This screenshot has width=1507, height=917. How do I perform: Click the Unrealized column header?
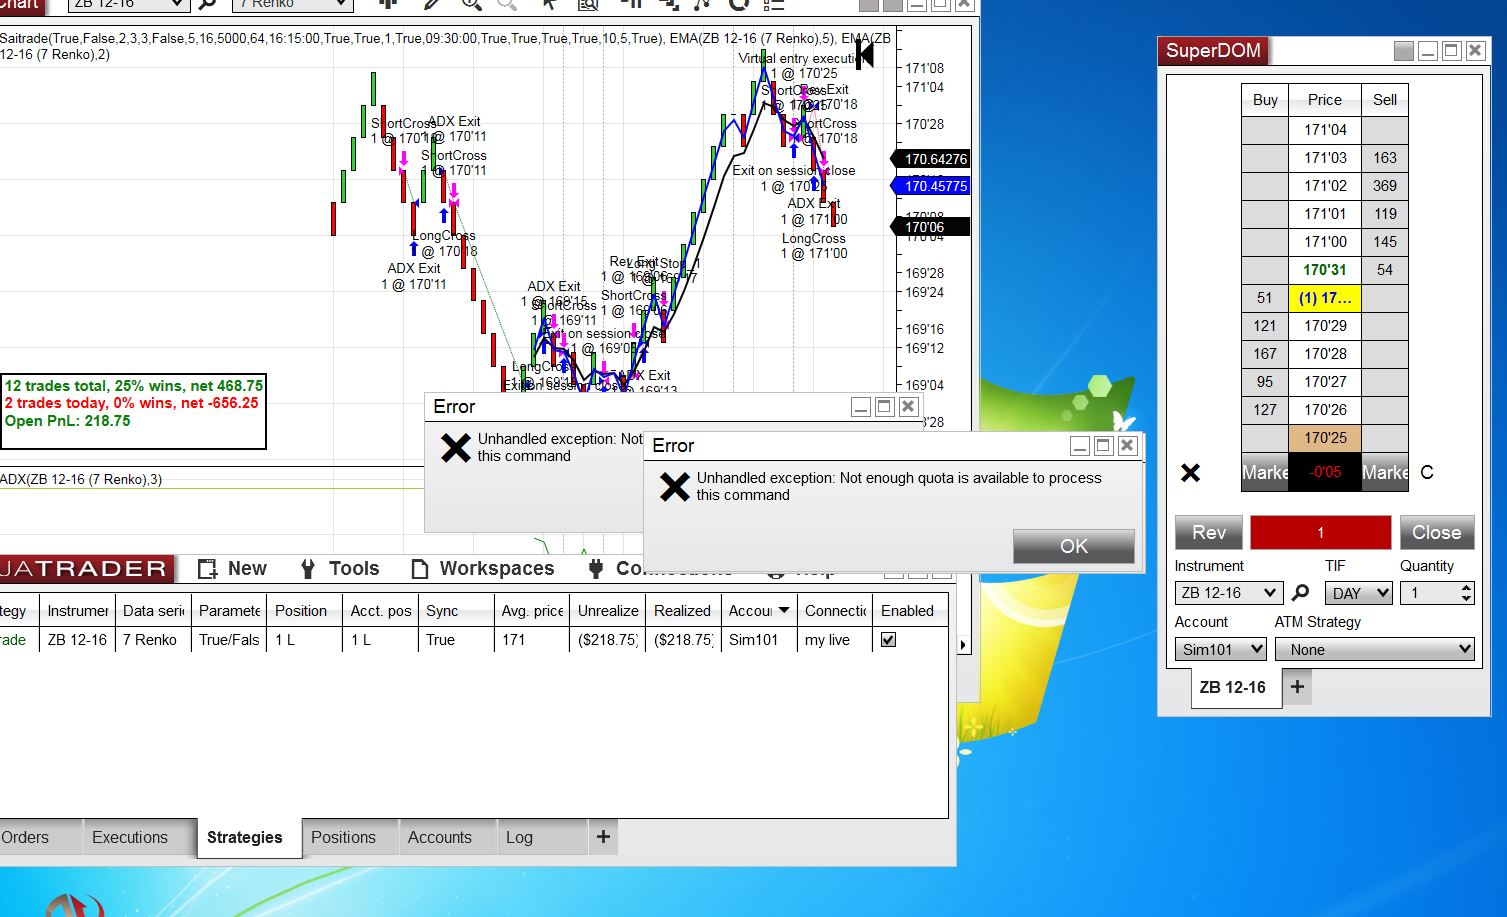coord(608,611)
